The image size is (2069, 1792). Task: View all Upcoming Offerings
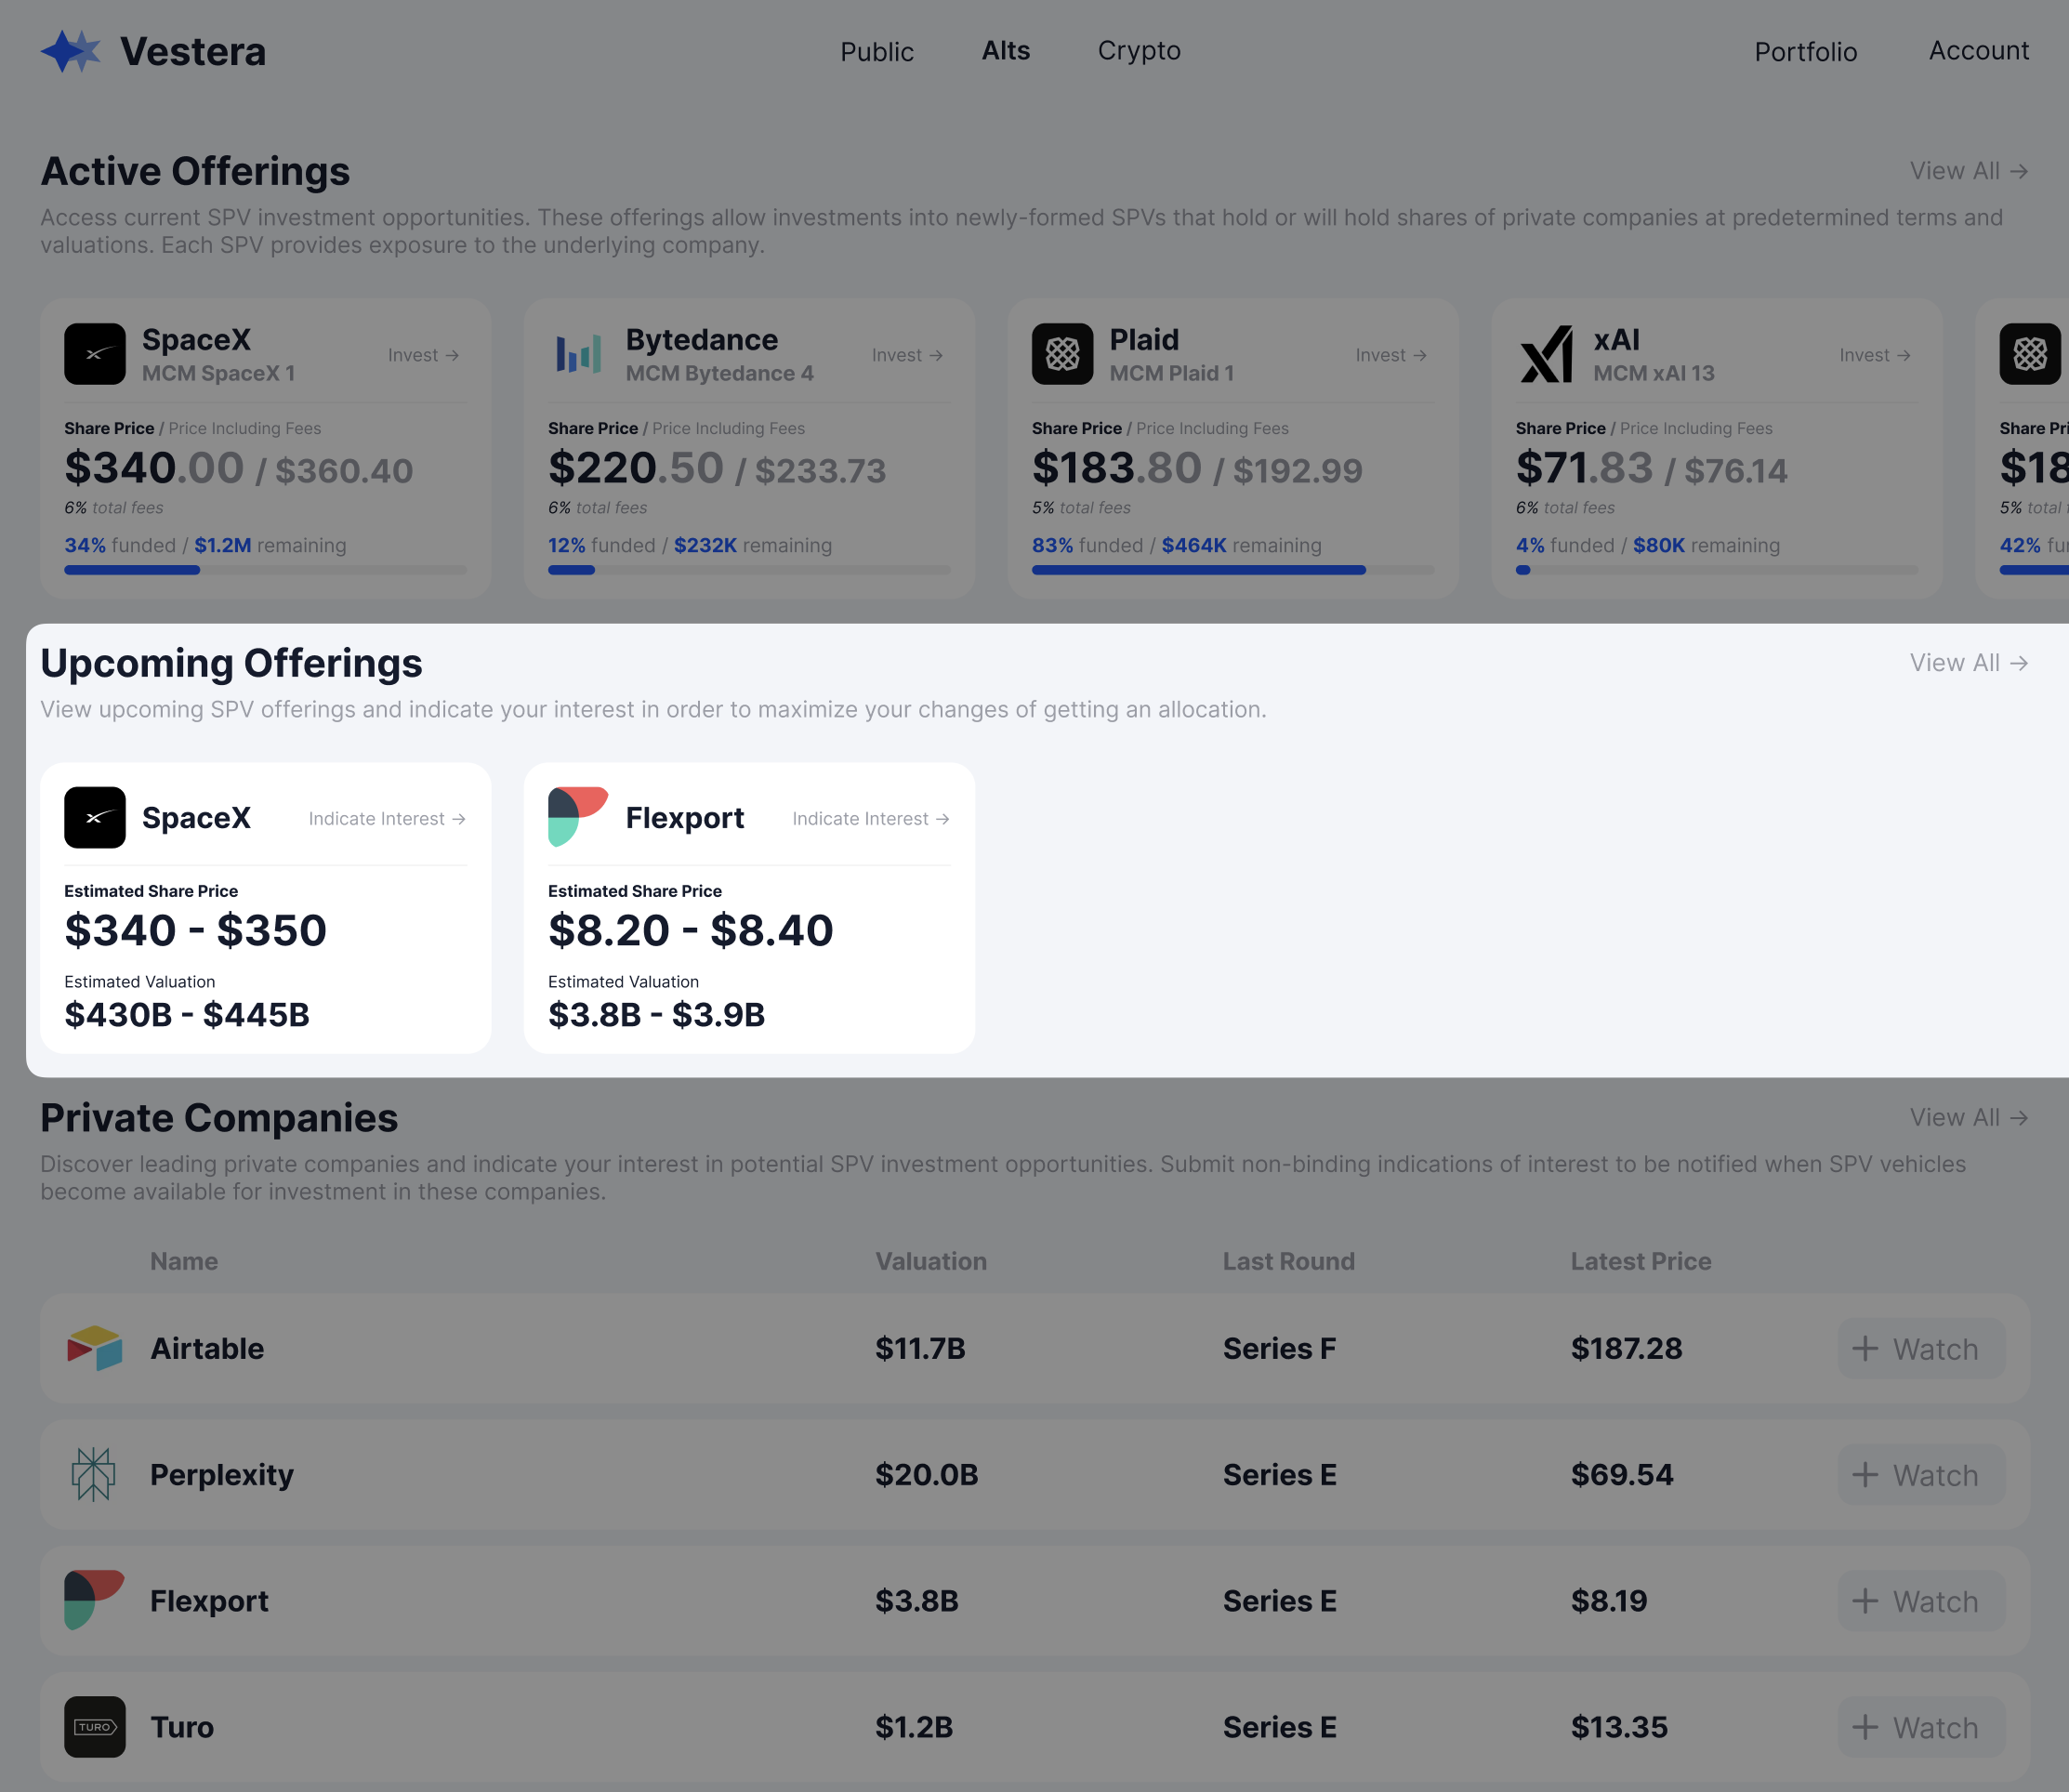pyautogui.click(x=1968, y=663)
